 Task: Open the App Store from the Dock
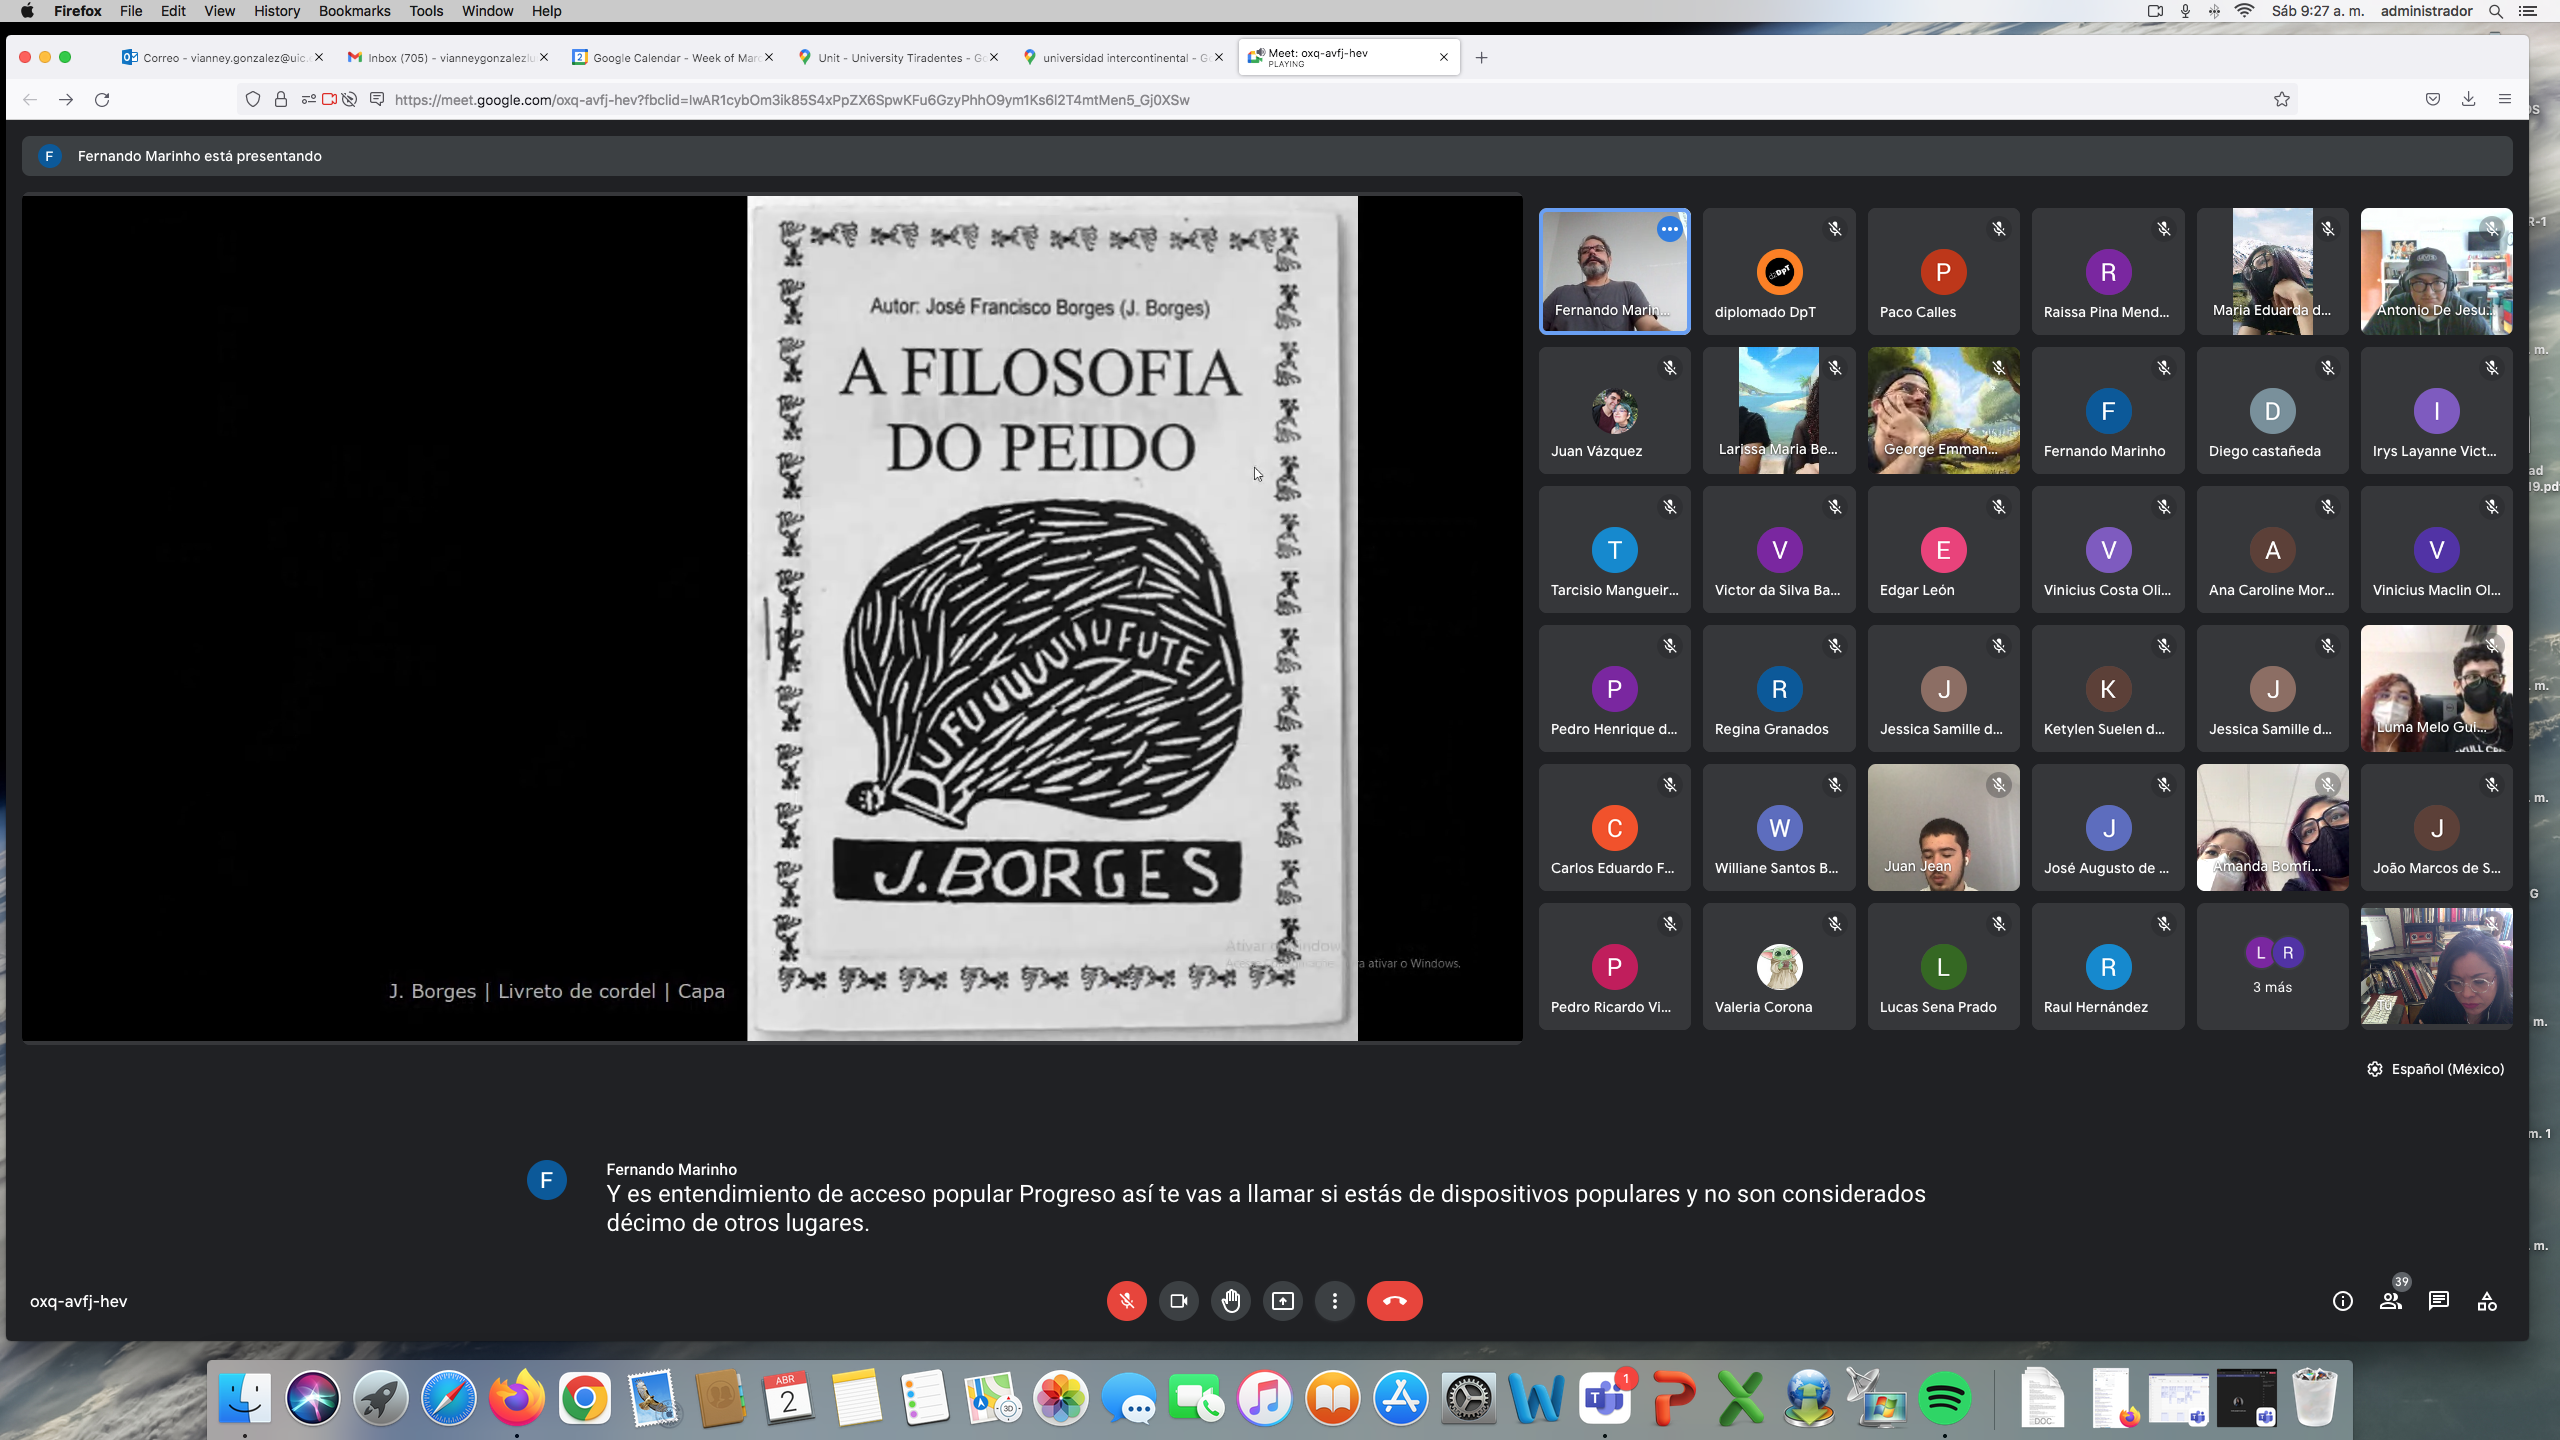1400,1397
